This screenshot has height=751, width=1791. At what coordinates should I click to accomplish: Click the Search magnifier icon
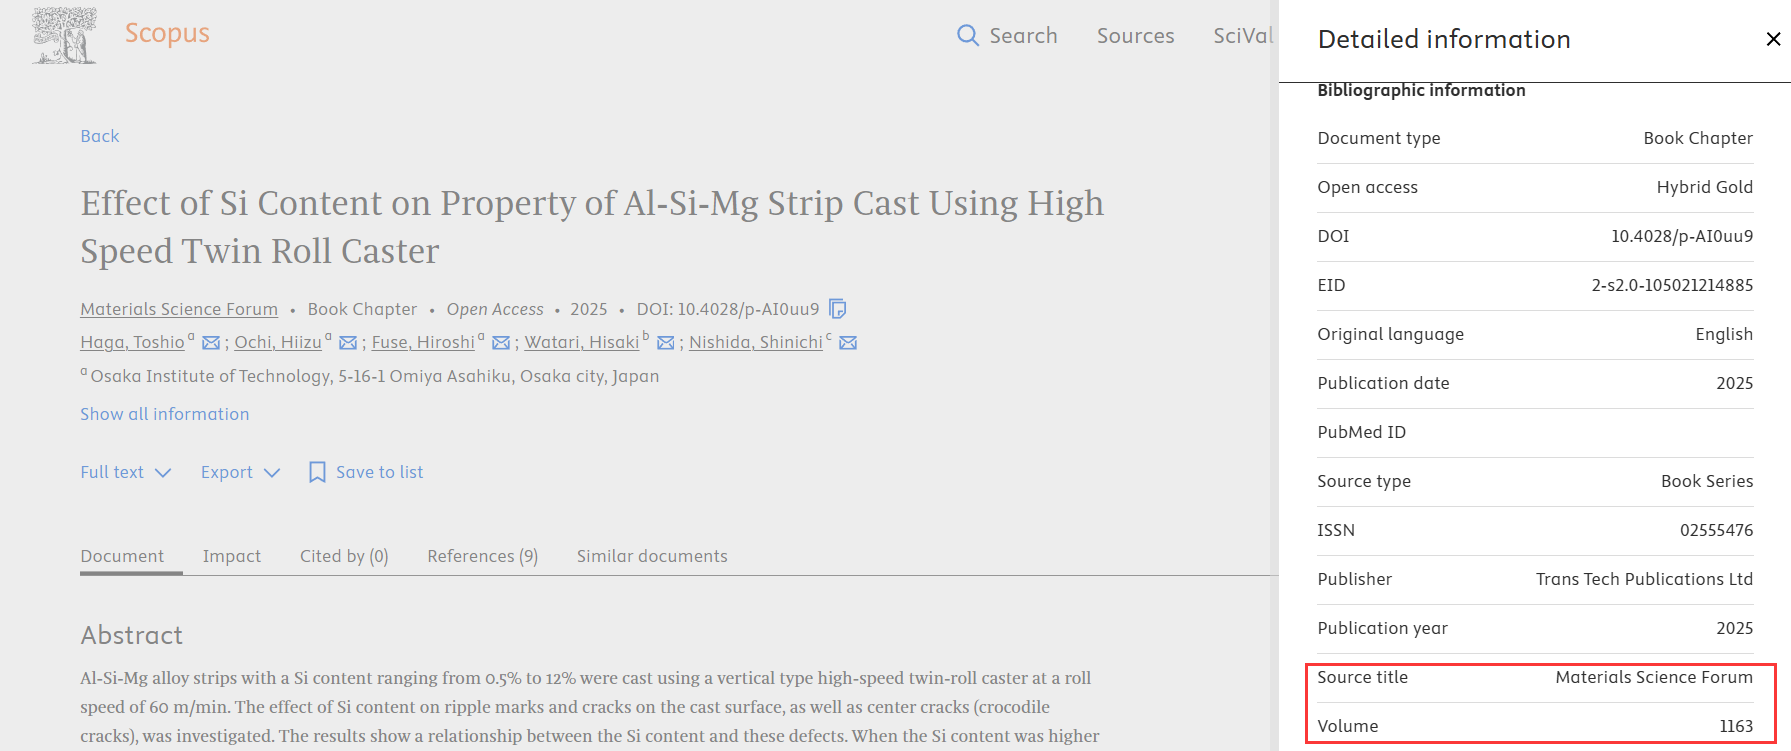tap(967, 36)
